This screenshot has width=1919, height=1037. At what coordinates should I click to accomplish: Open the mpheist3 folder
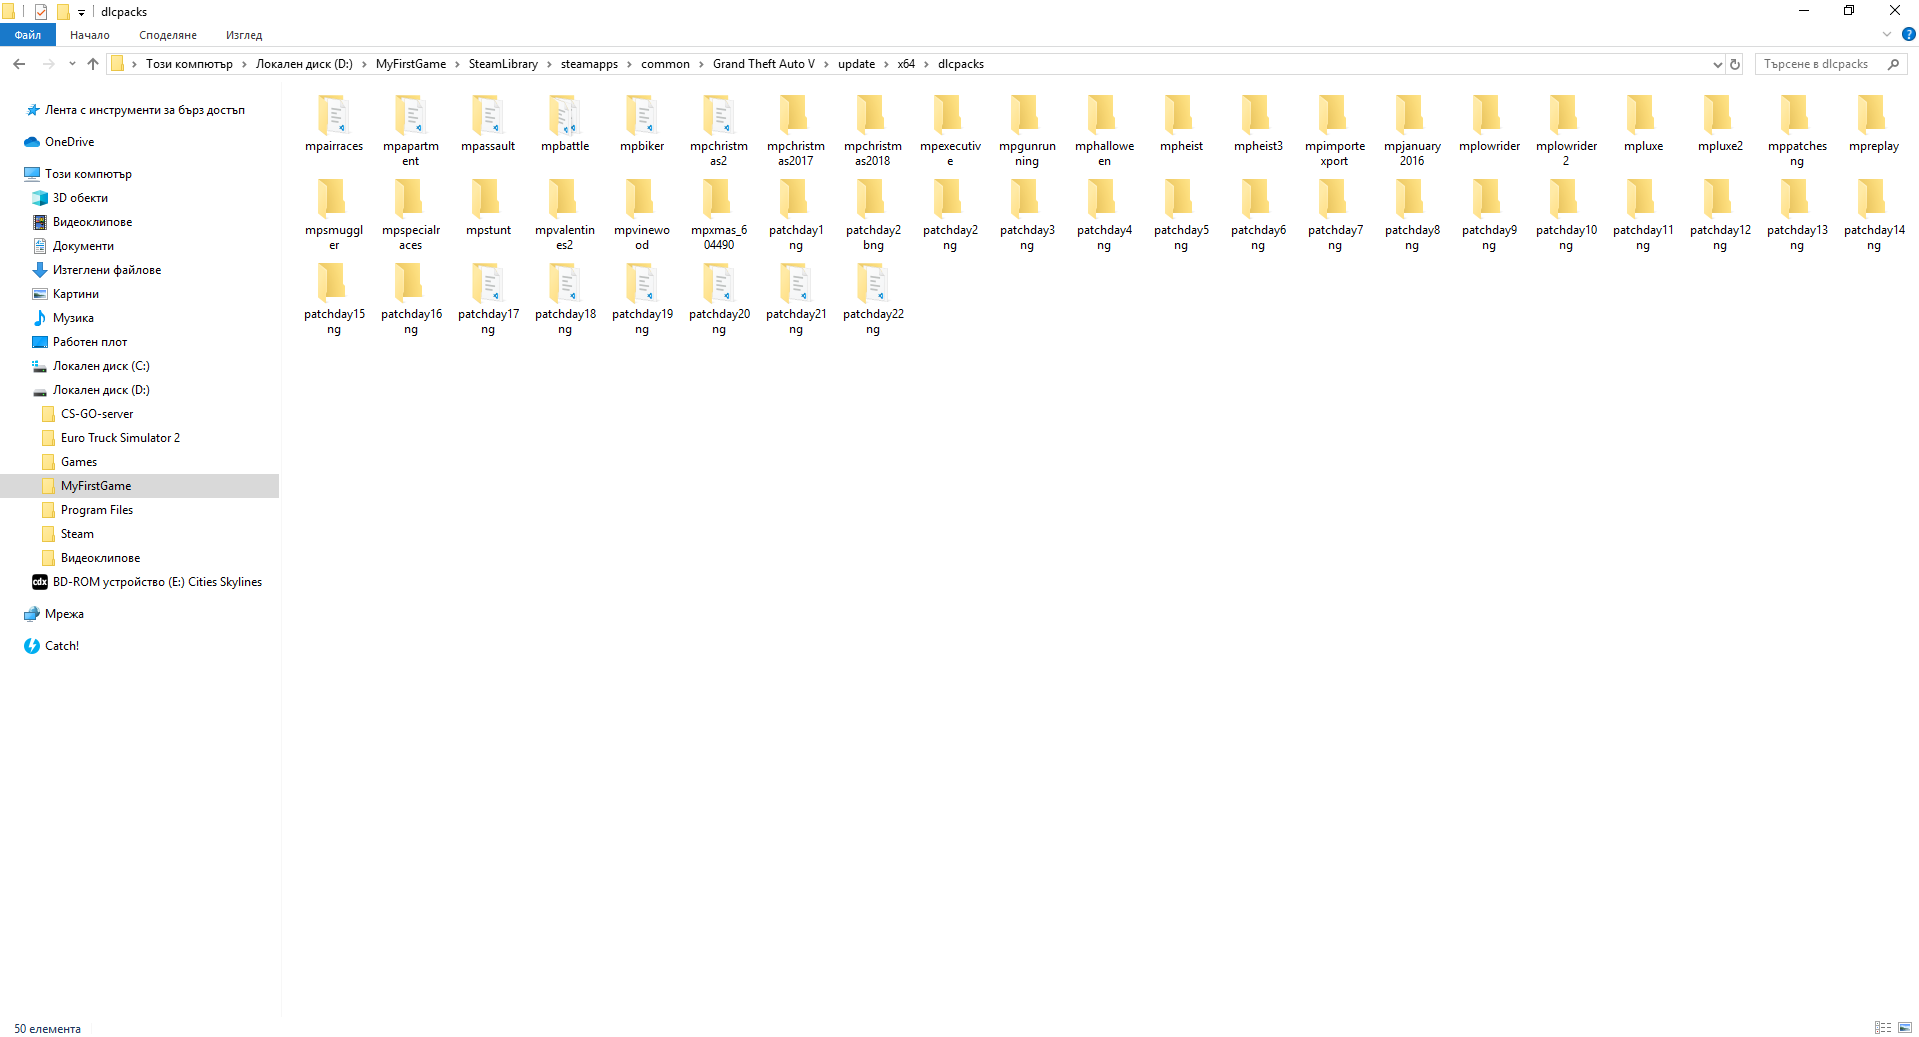tap(1257, 124)
